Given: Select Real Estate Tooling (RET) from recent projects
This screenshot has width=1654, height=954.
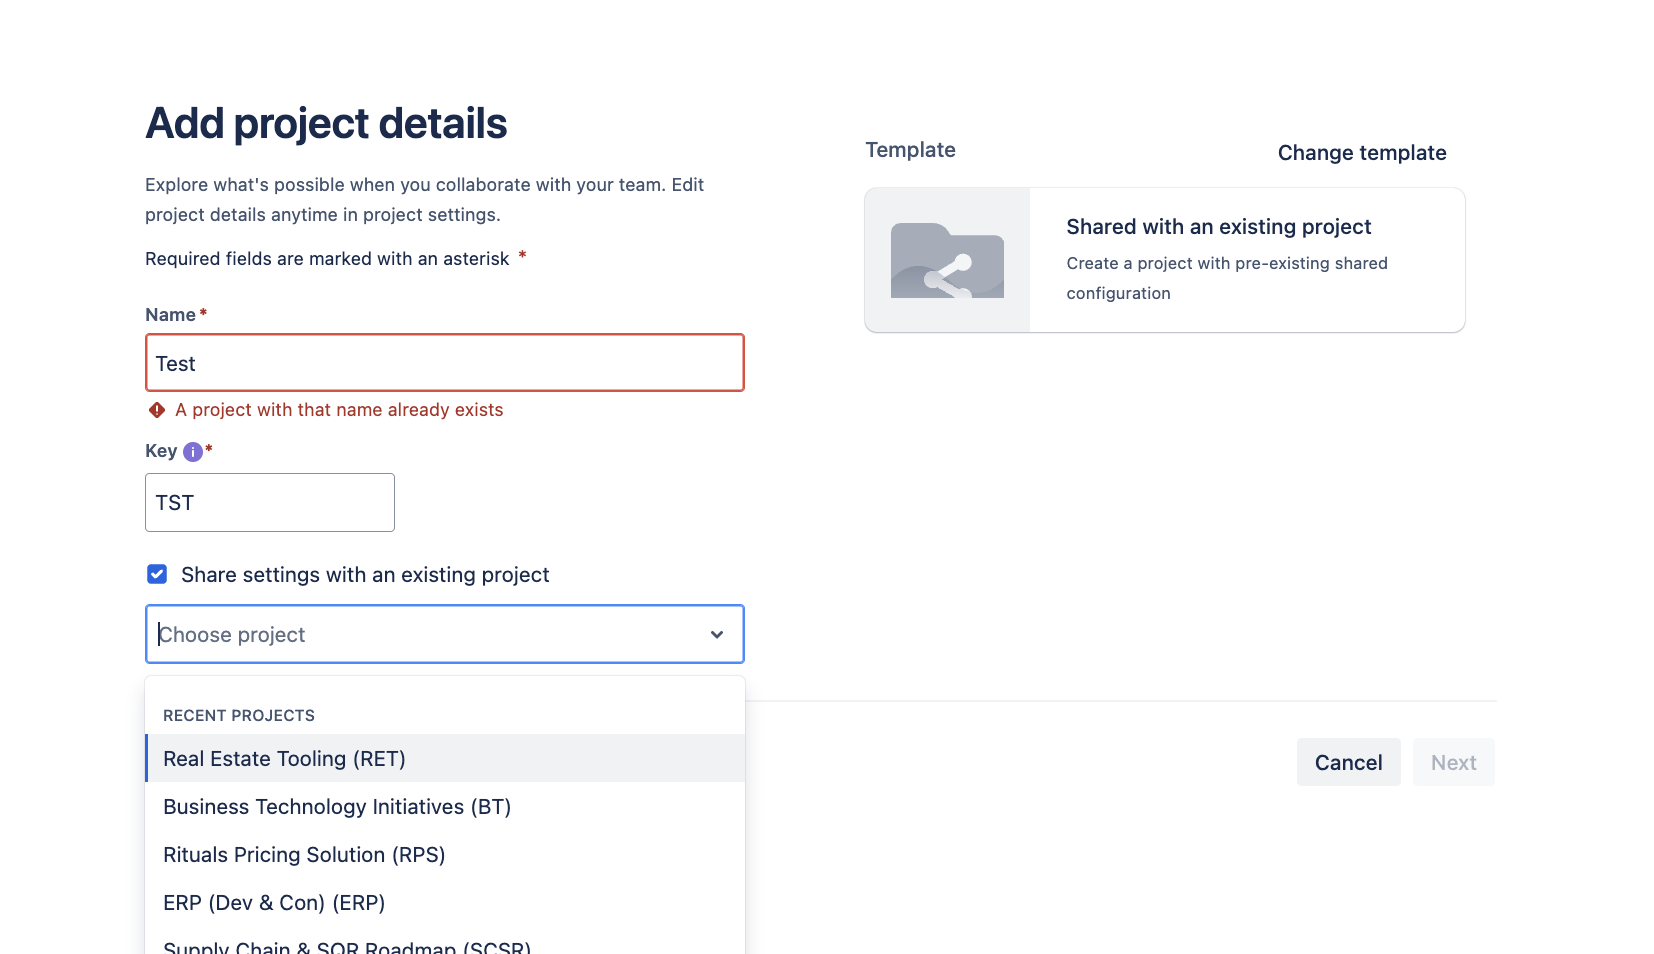Looking at the screenshot, I should pos(284,758).
